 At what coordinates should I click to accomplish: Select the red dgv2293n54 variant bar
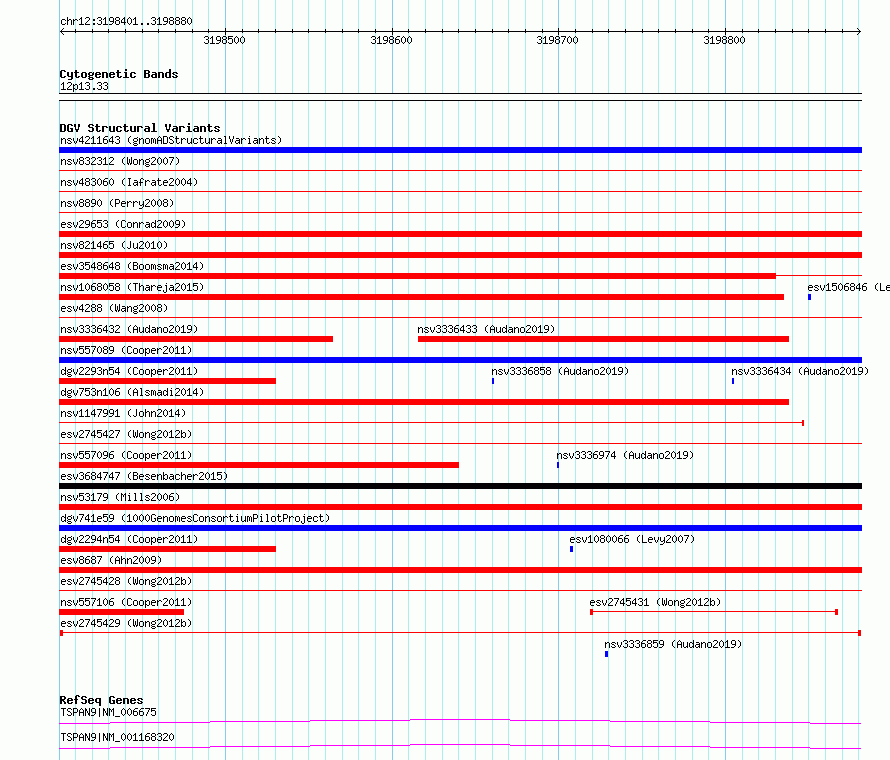tap(167, 381)
